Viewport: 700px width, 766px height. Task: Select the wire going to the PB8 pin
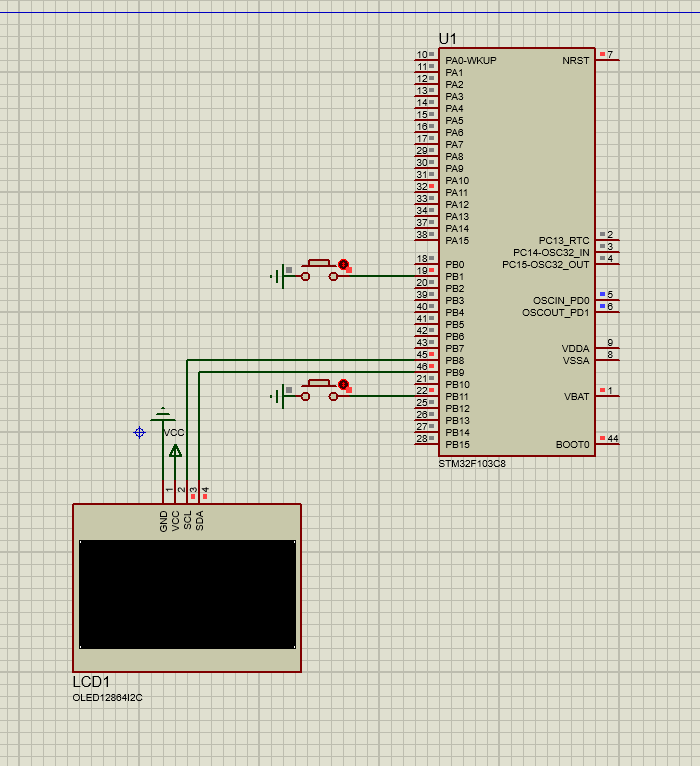(x=301, y=360)
